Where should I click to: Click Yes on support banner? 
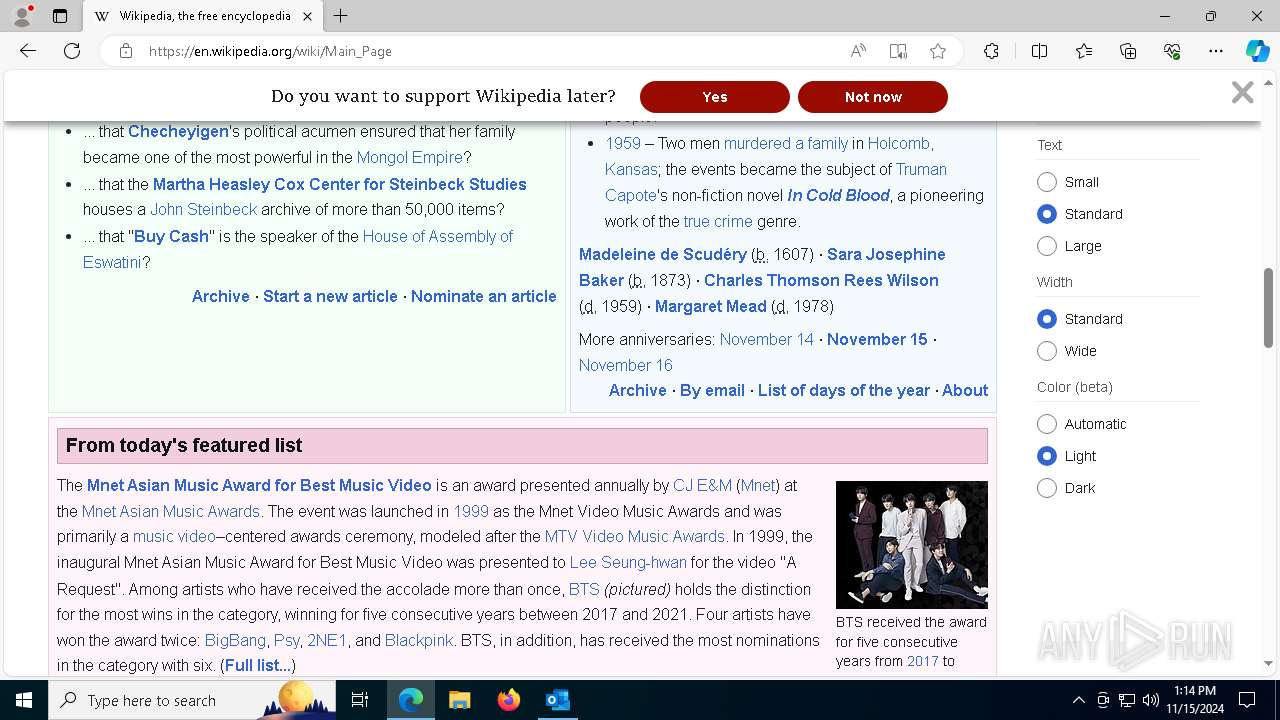pos(715,97)
